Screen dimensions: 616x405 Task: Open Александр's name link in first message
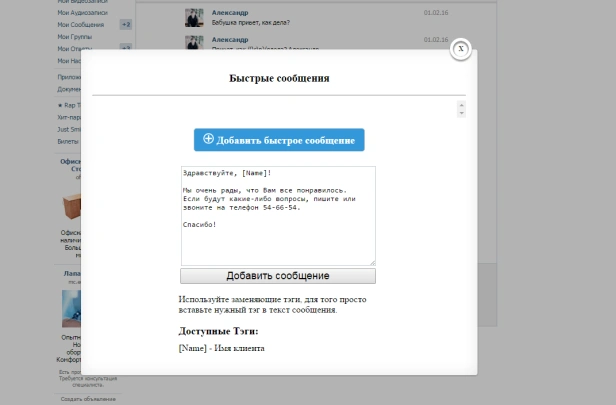pyautogui.click(x=230, y=12)
